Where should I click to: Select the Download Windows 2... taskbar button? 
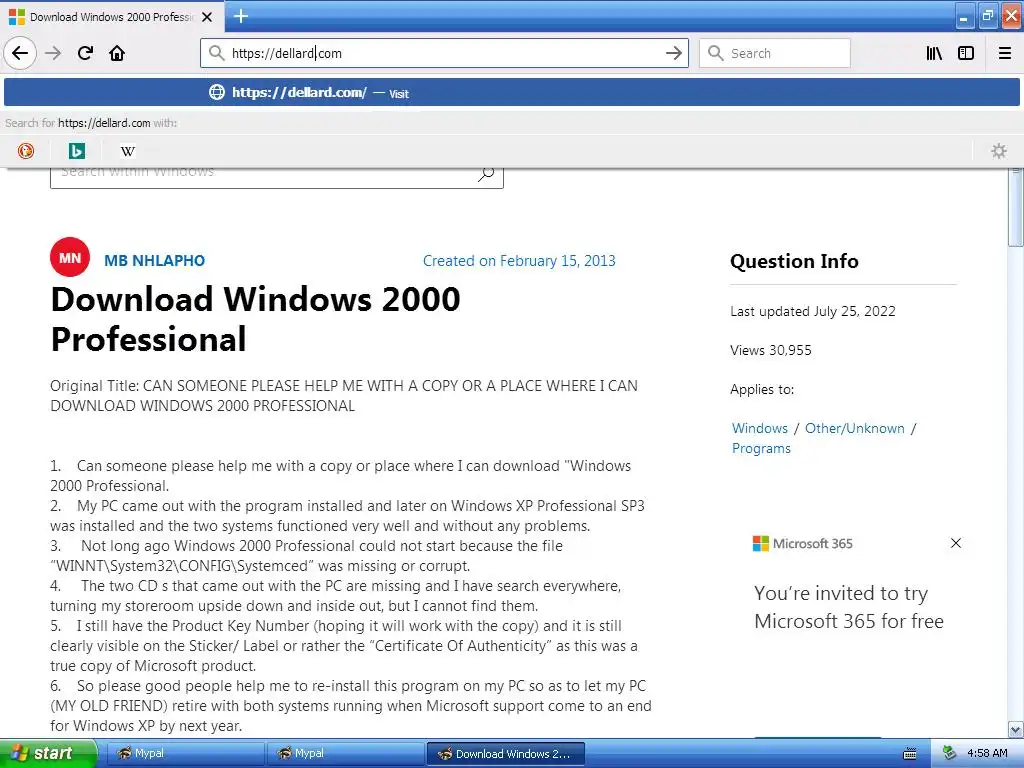[505, 754]
